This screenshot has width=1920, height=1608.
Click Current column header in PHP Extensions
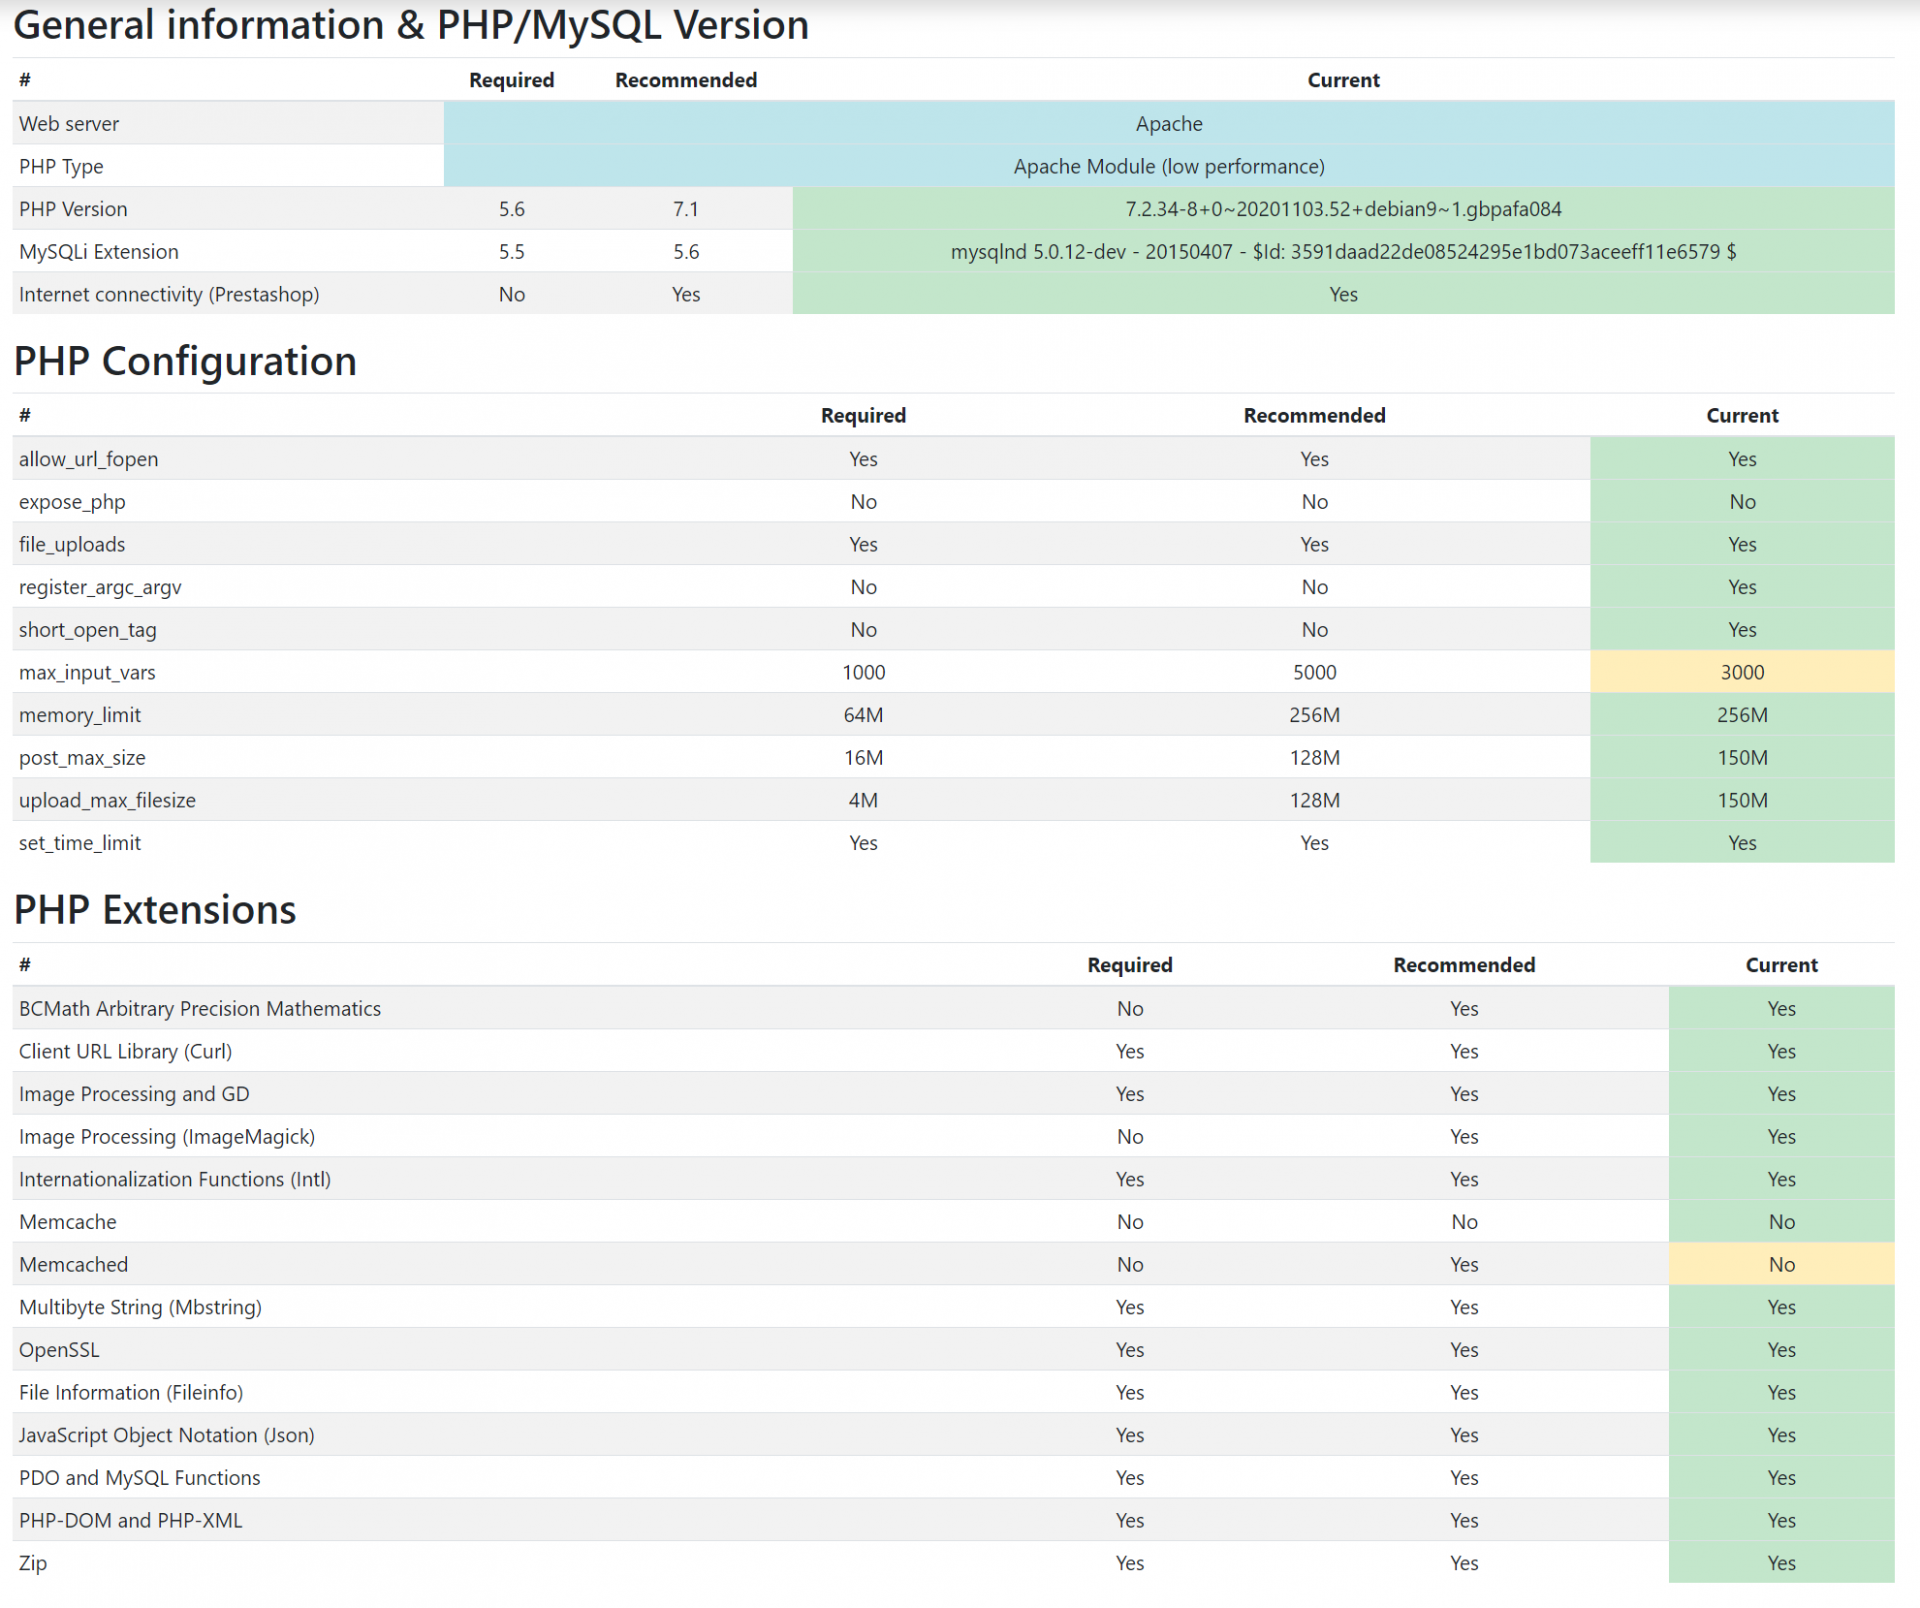[x=1780, y=965]
